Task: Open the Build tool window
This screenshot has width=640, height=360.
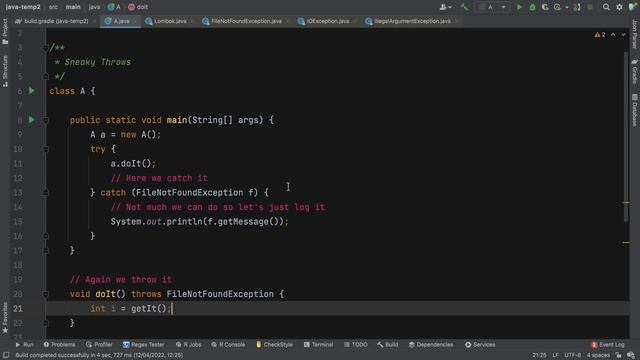Action: click(388, 344)
